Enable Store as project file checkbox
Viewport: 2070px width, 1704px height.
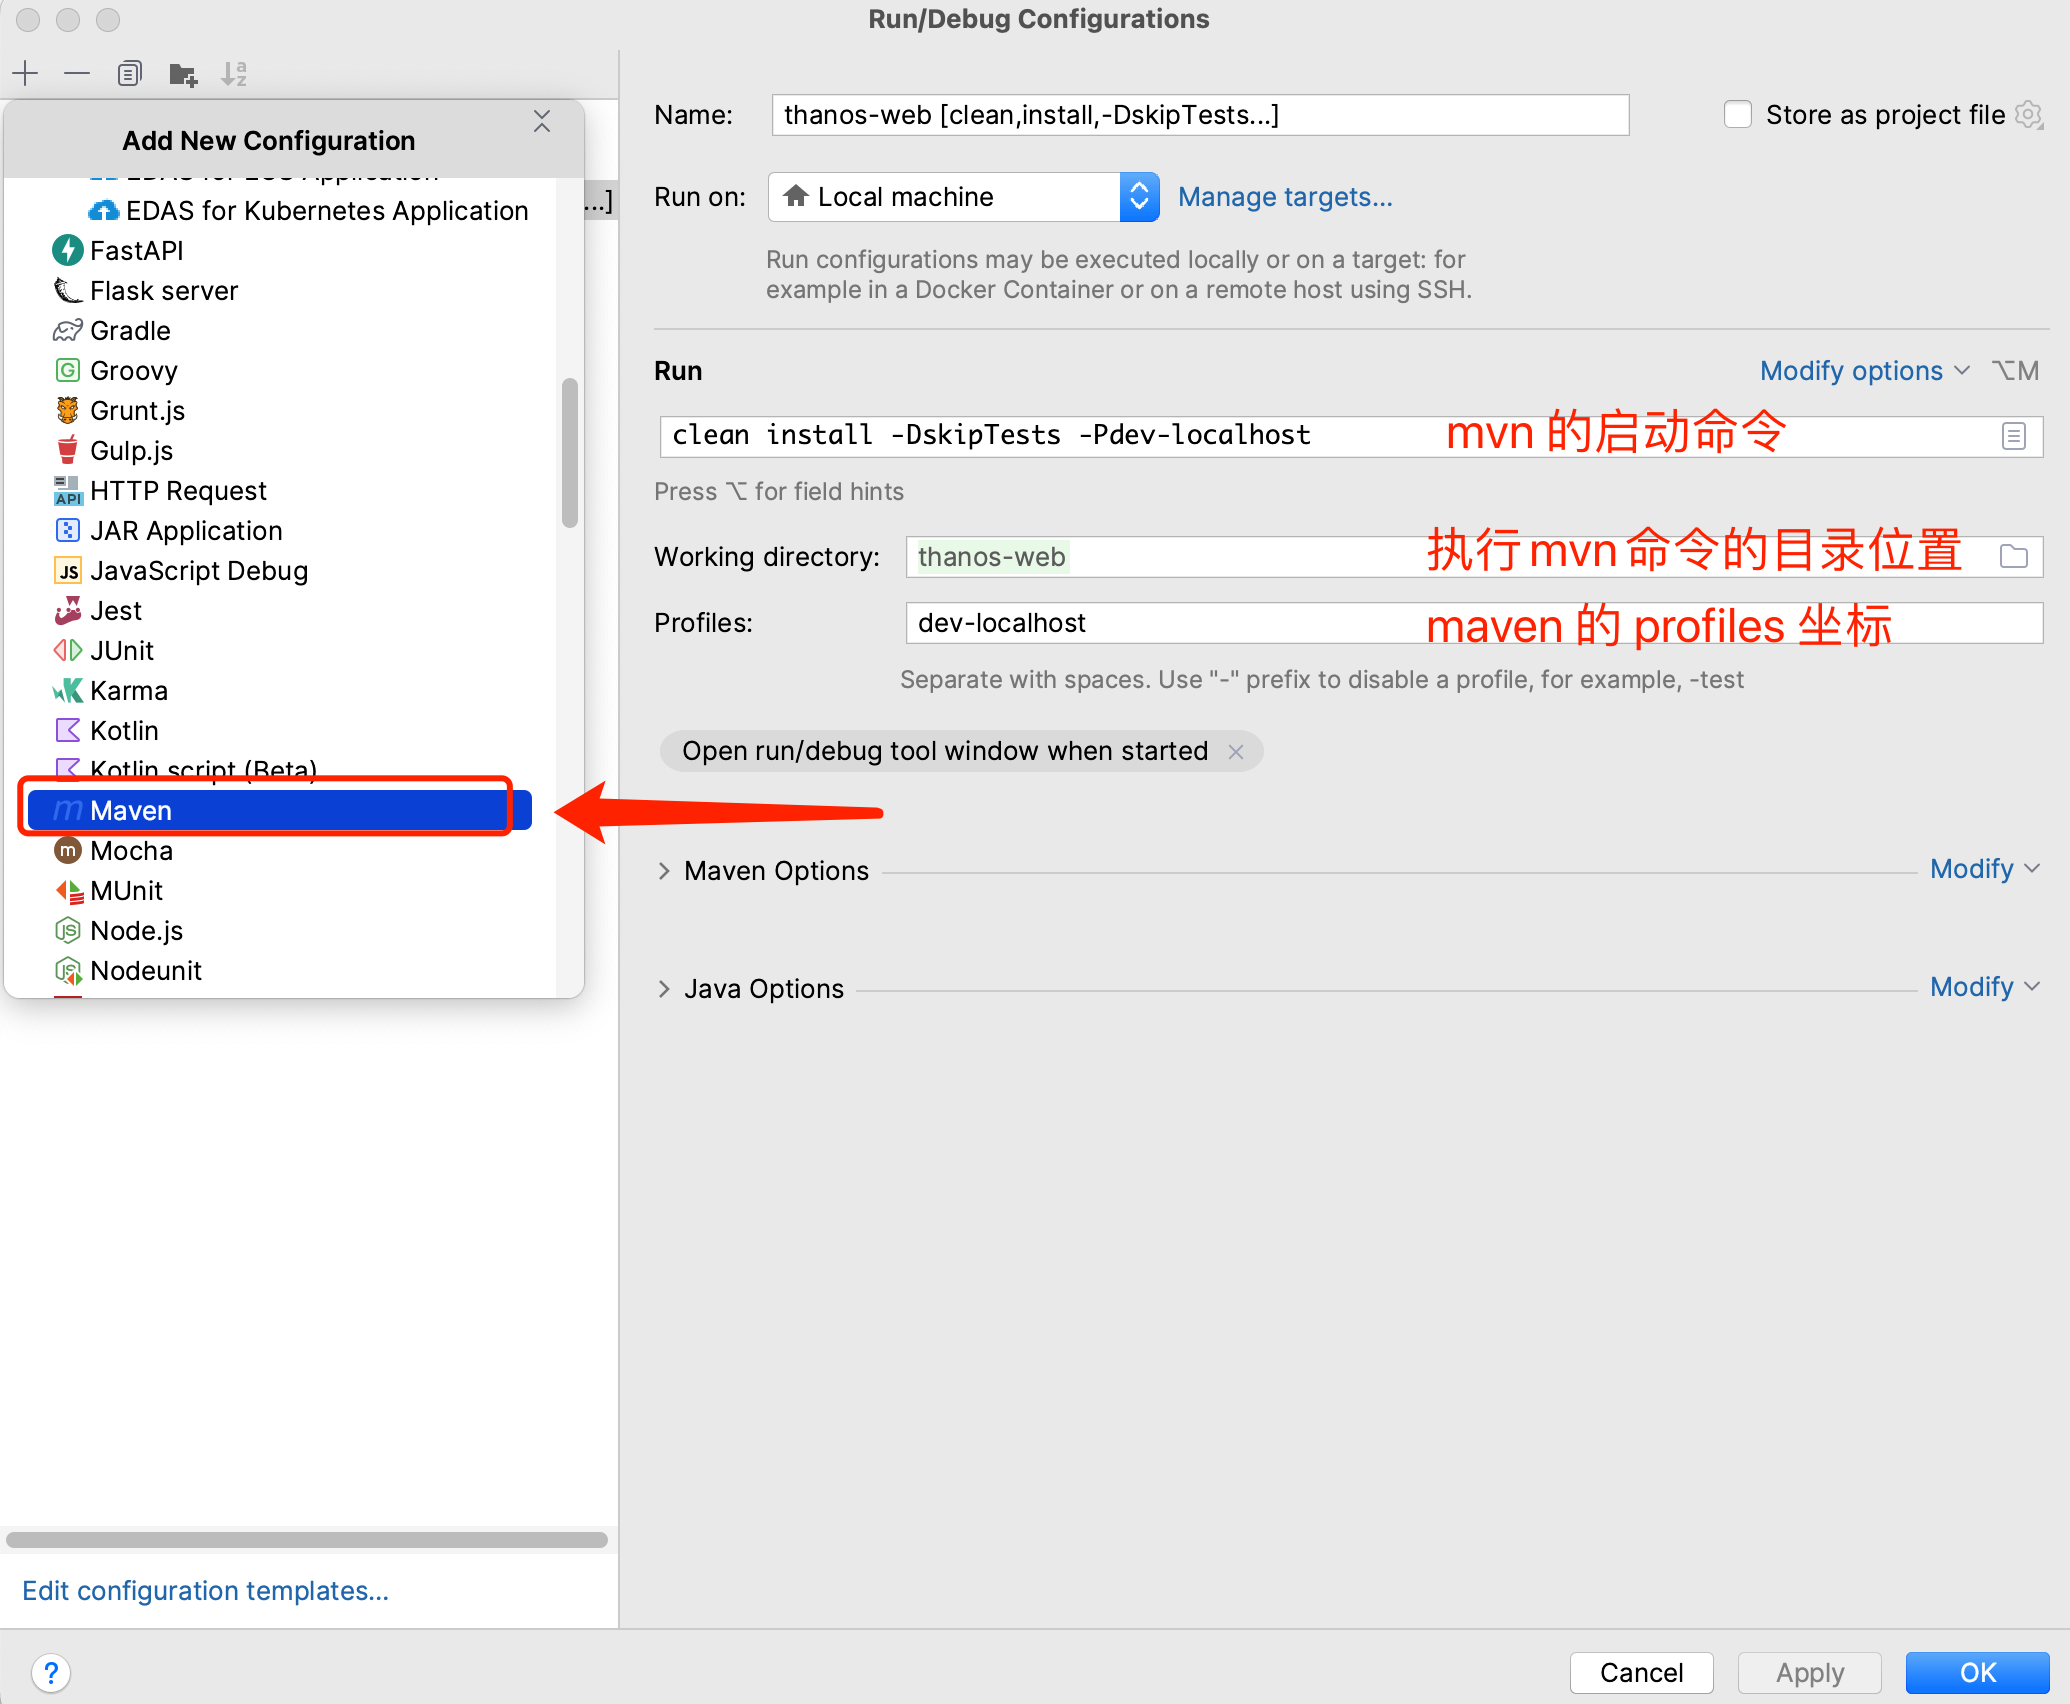(1738, 115)
